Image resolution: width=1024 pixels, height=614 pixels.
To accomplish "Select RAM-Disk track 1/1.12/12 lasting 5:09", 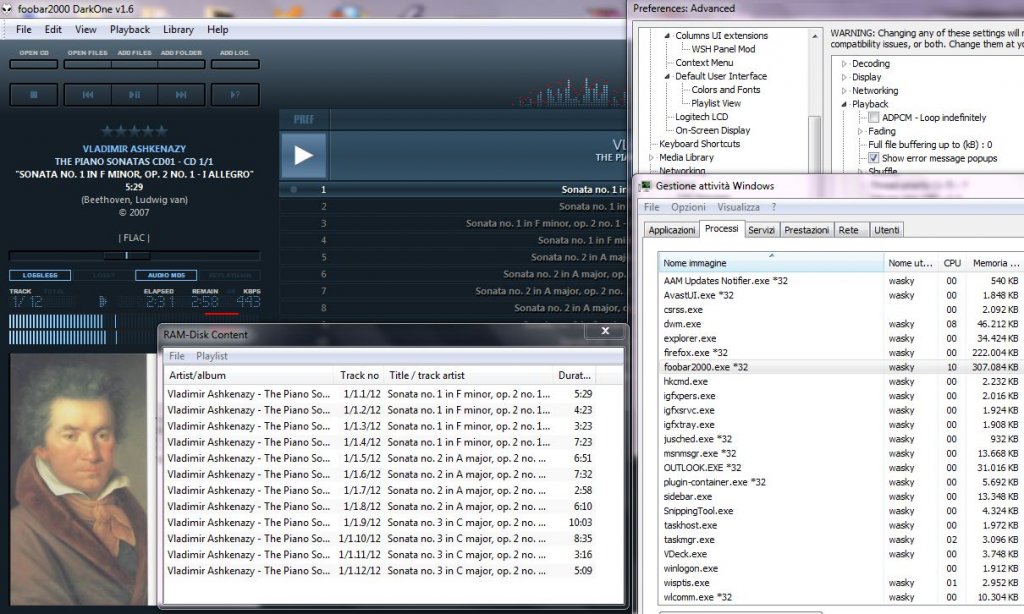I will coord(379,571).
